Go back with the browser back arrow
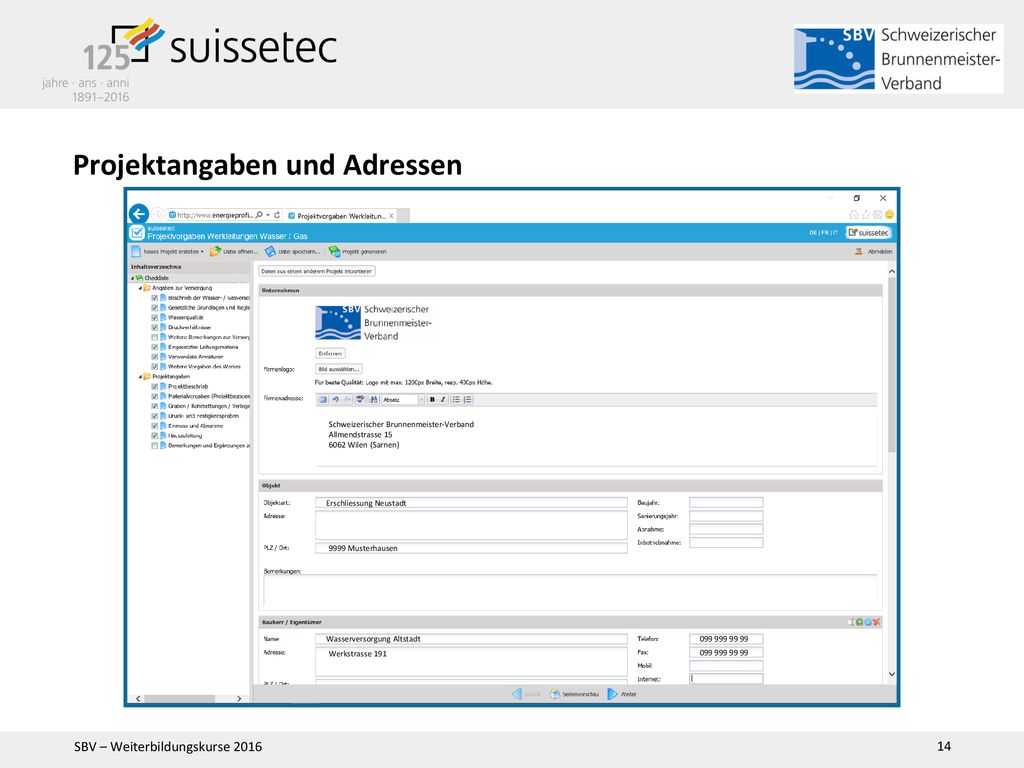Image resolution: width=1024 pixels, height=768 pixels. pos(138,214)
